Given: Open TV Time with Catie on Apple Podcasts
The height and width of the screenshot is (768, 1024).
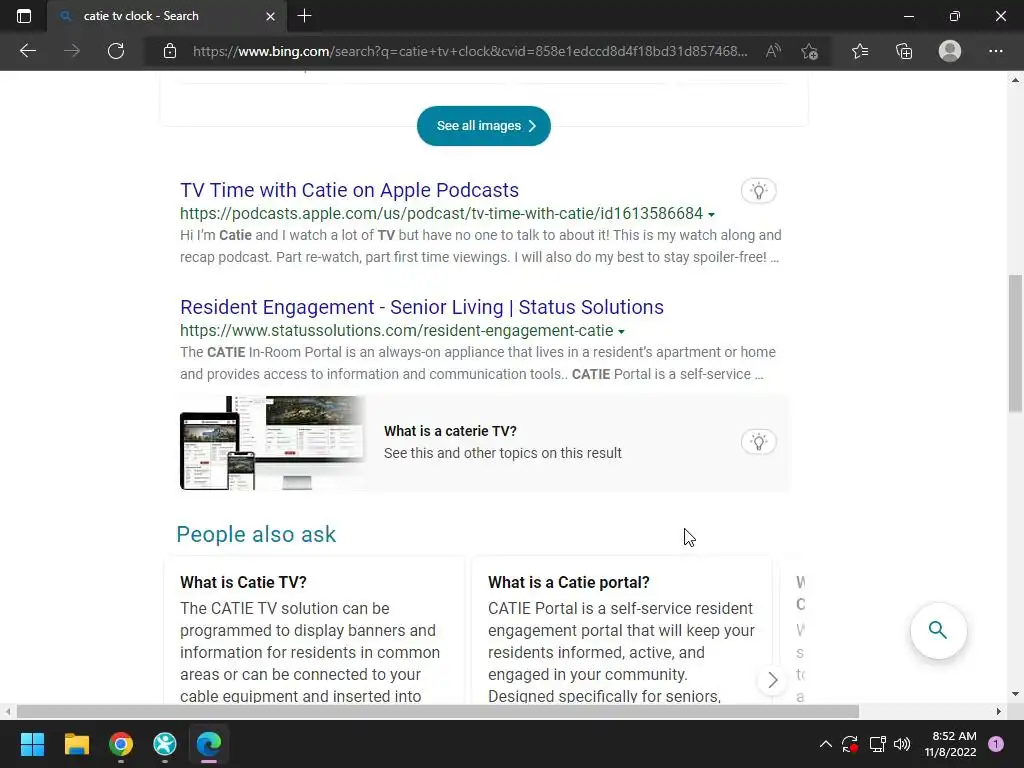Looking at the screenshot, I should click(349, 190).
